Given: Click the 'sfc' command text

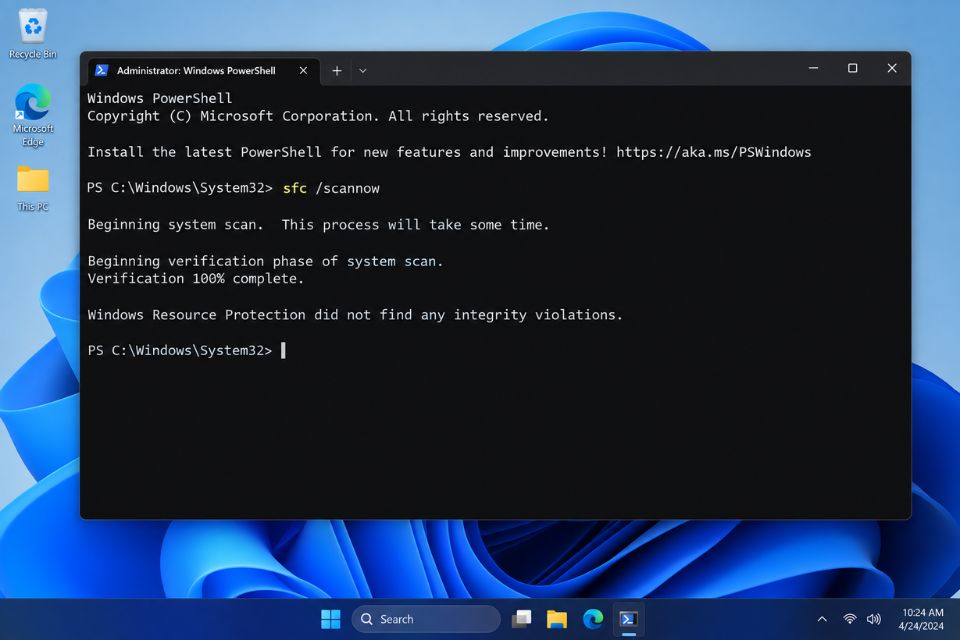Looking at the screenshot, I should [294, 188].
